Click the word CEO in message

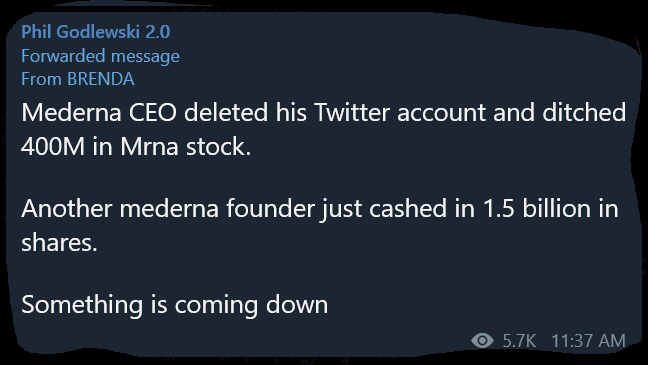[x=153, y=112]
